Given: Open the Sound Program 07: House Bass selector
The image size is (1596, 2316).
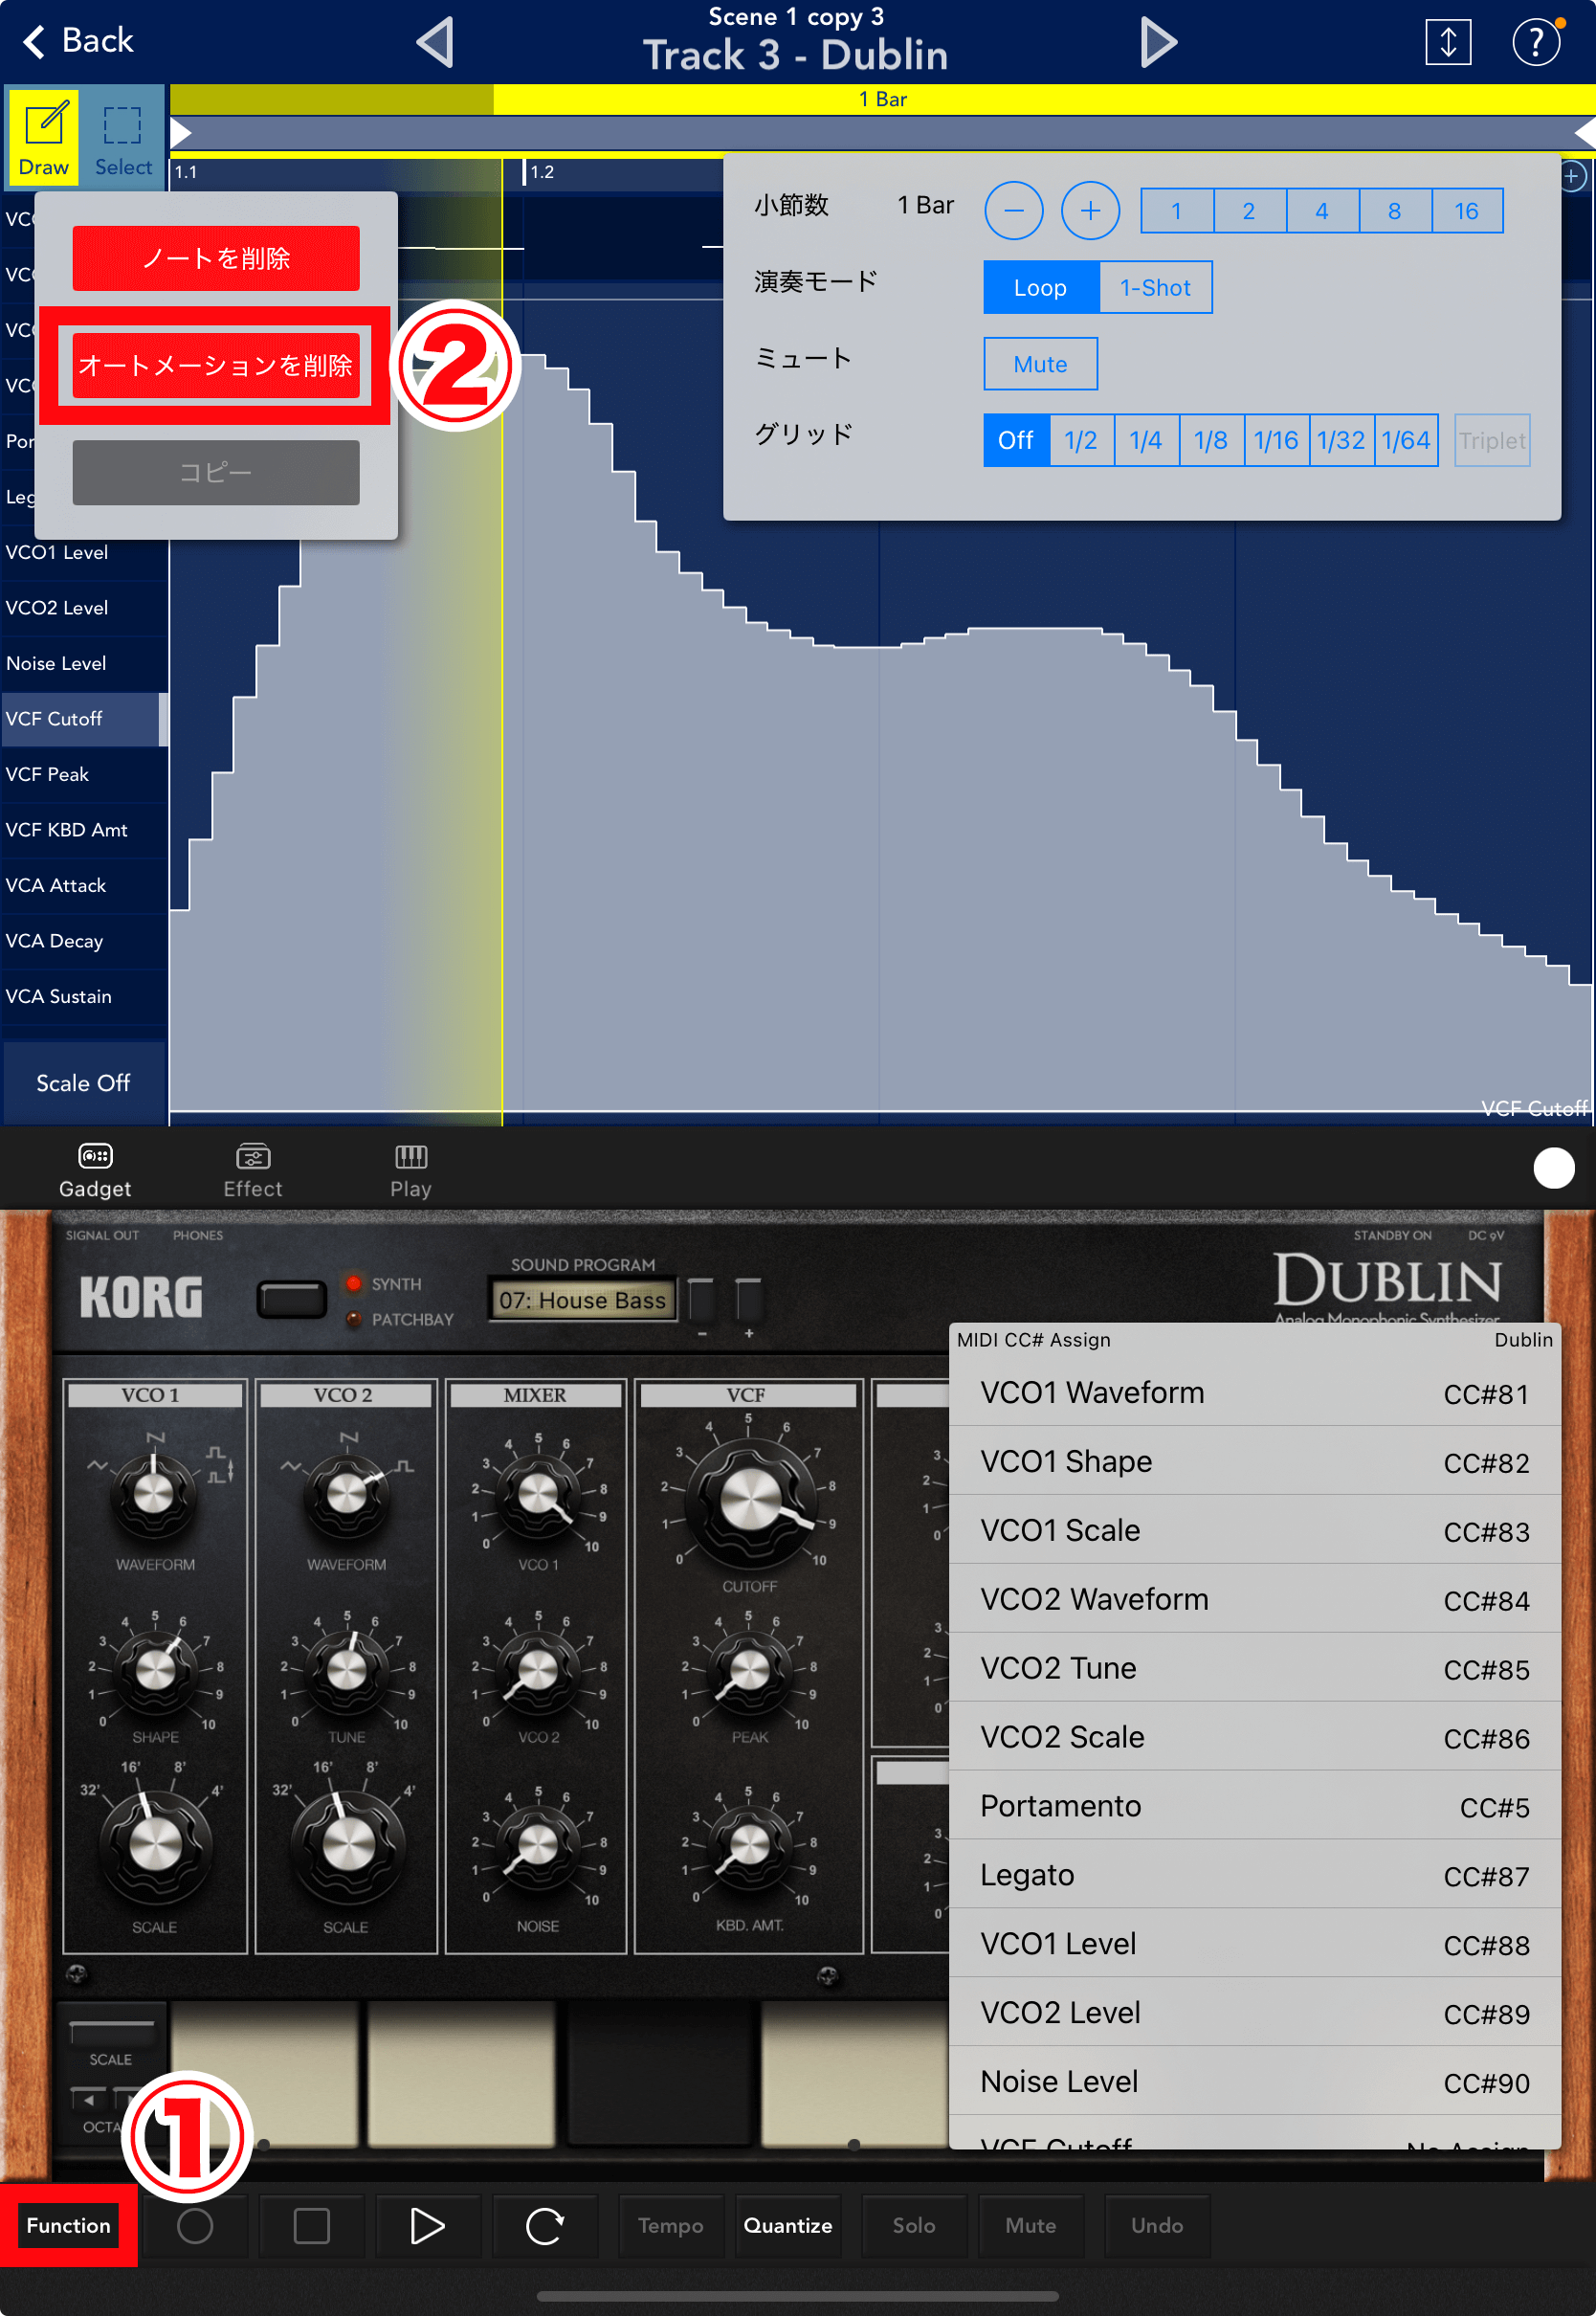Looking at the screenshot, I should point(583,1300).
